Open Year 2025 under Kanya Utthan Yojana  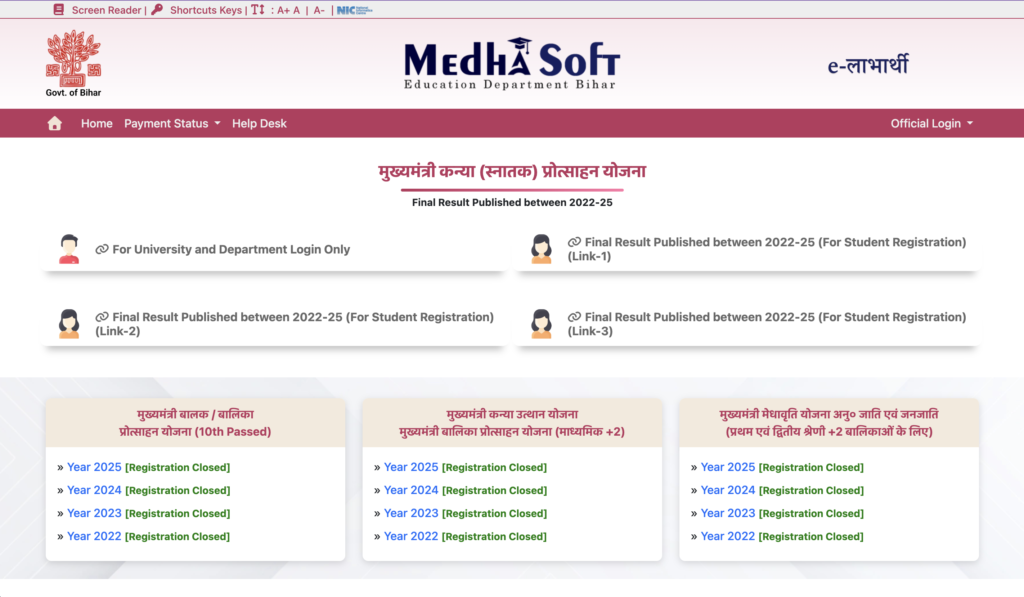click(x=411, y=467)
